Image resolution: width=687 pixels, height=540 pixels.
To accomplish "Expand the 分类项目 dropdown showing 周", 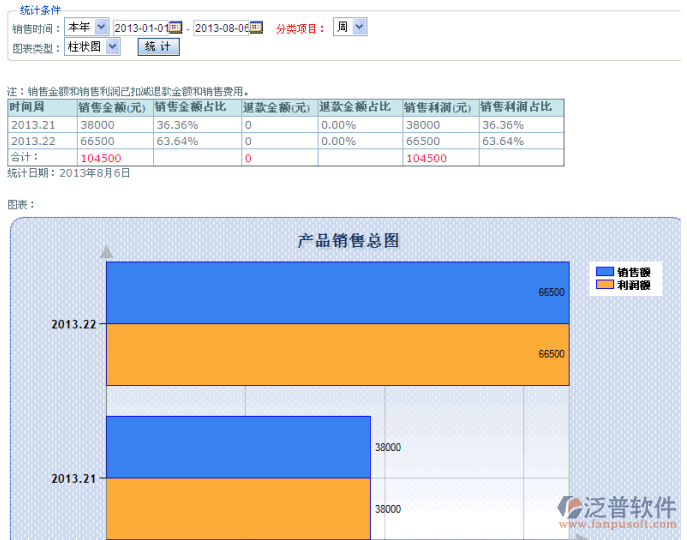I will 350,27.
